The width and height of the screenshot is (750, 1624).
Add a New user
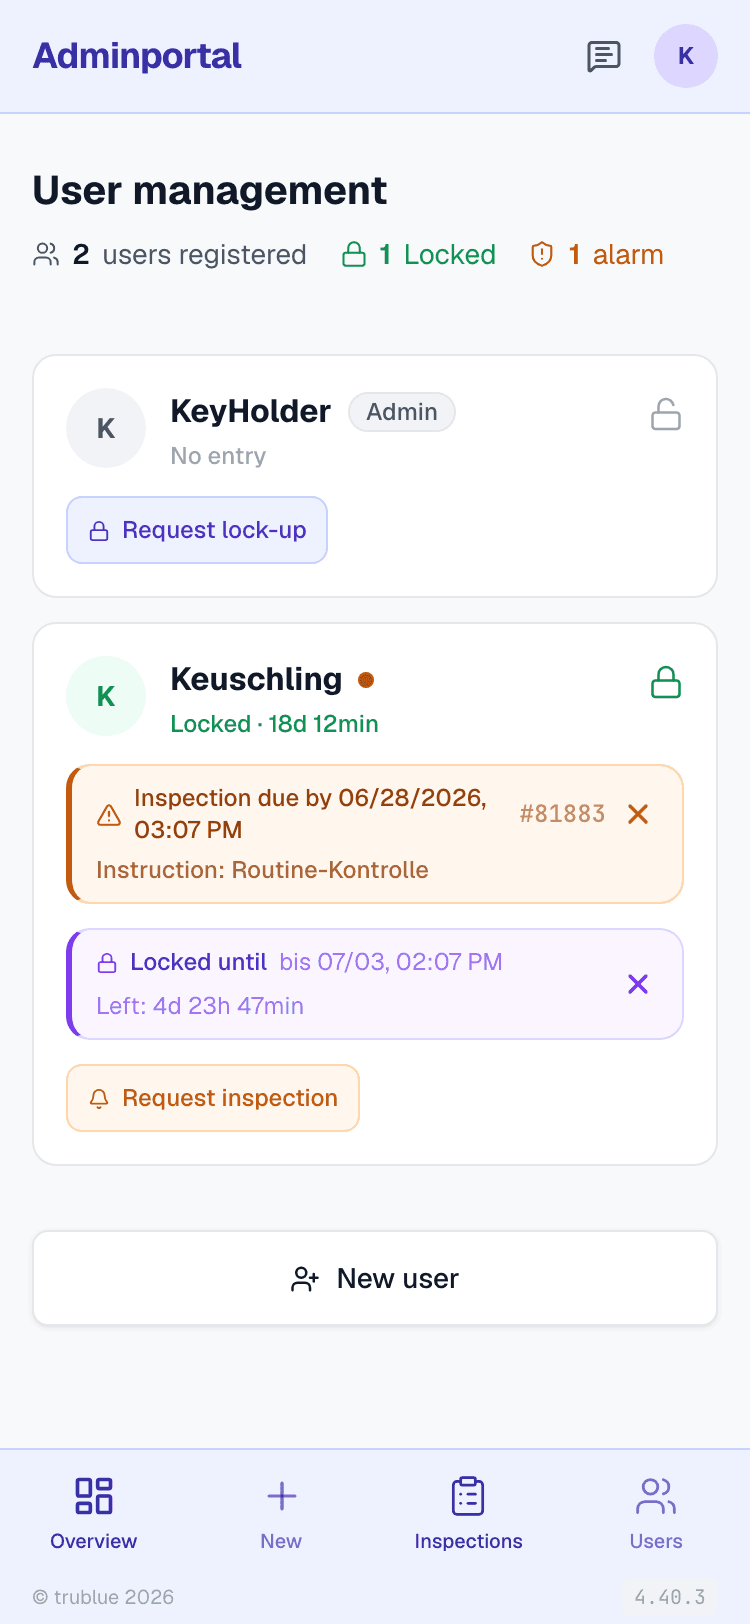[x=375, y=1278]
